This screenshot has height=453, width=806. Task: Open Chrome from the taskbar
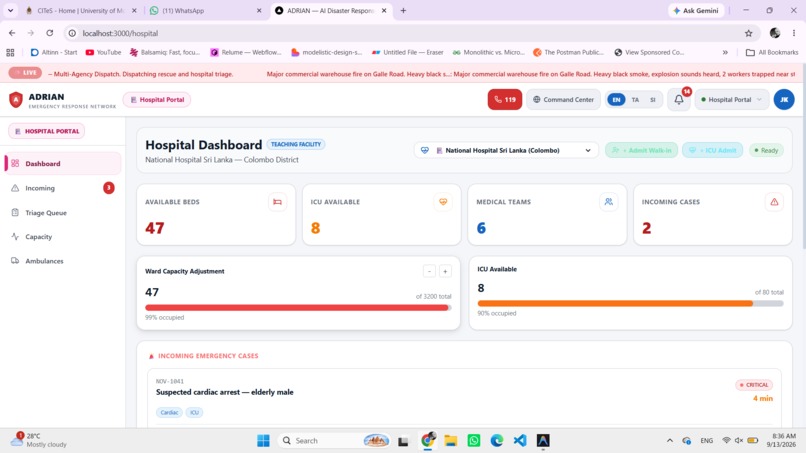[428, 441]
